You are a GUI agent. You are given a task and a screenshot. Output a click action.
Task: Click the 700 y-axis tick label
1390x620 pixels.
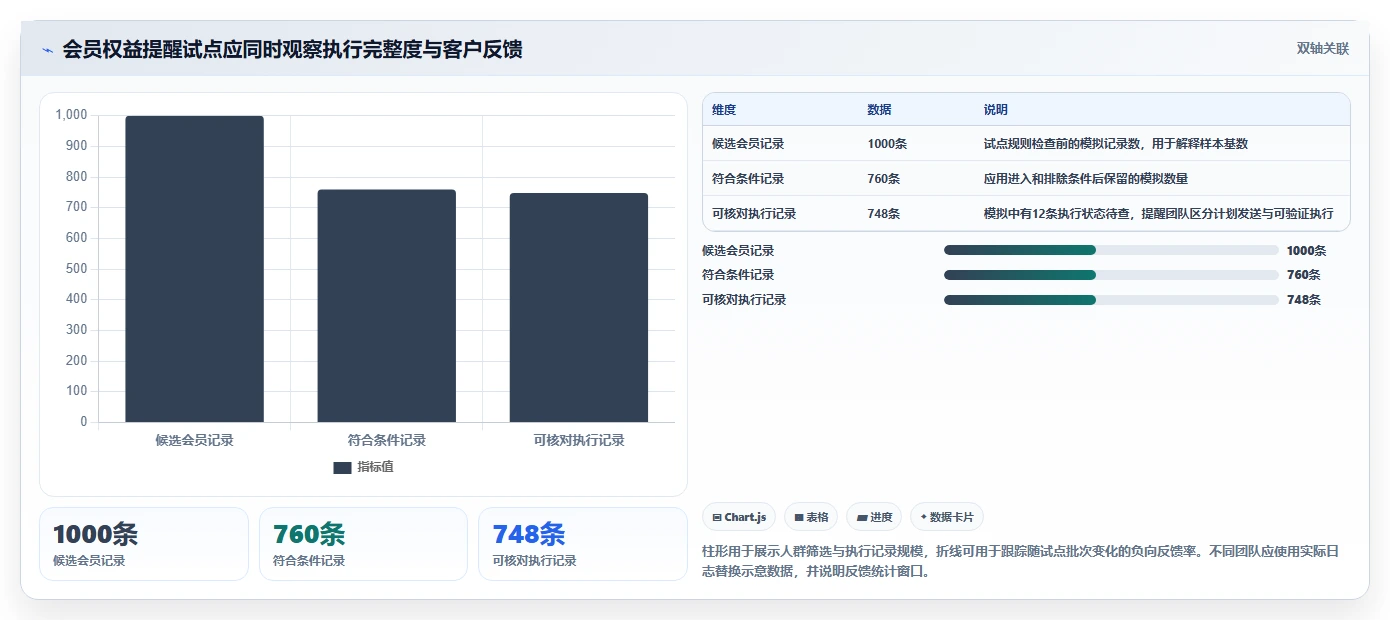point(77,207)
